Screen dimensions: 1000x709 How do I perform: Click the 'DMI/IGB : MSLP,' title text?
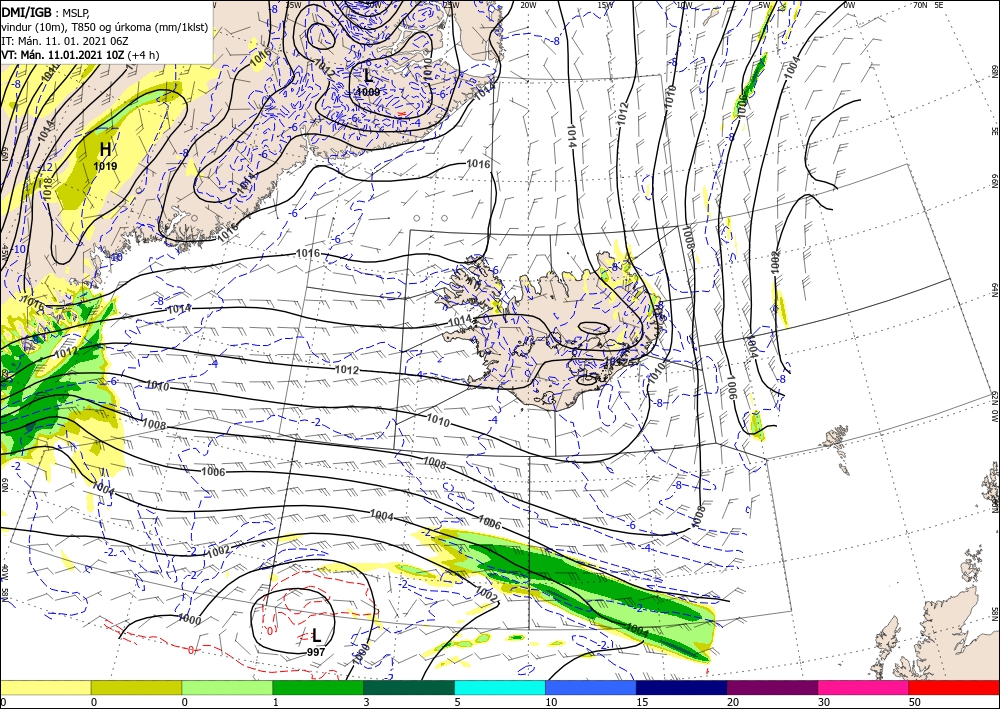(x=45, y=12)
